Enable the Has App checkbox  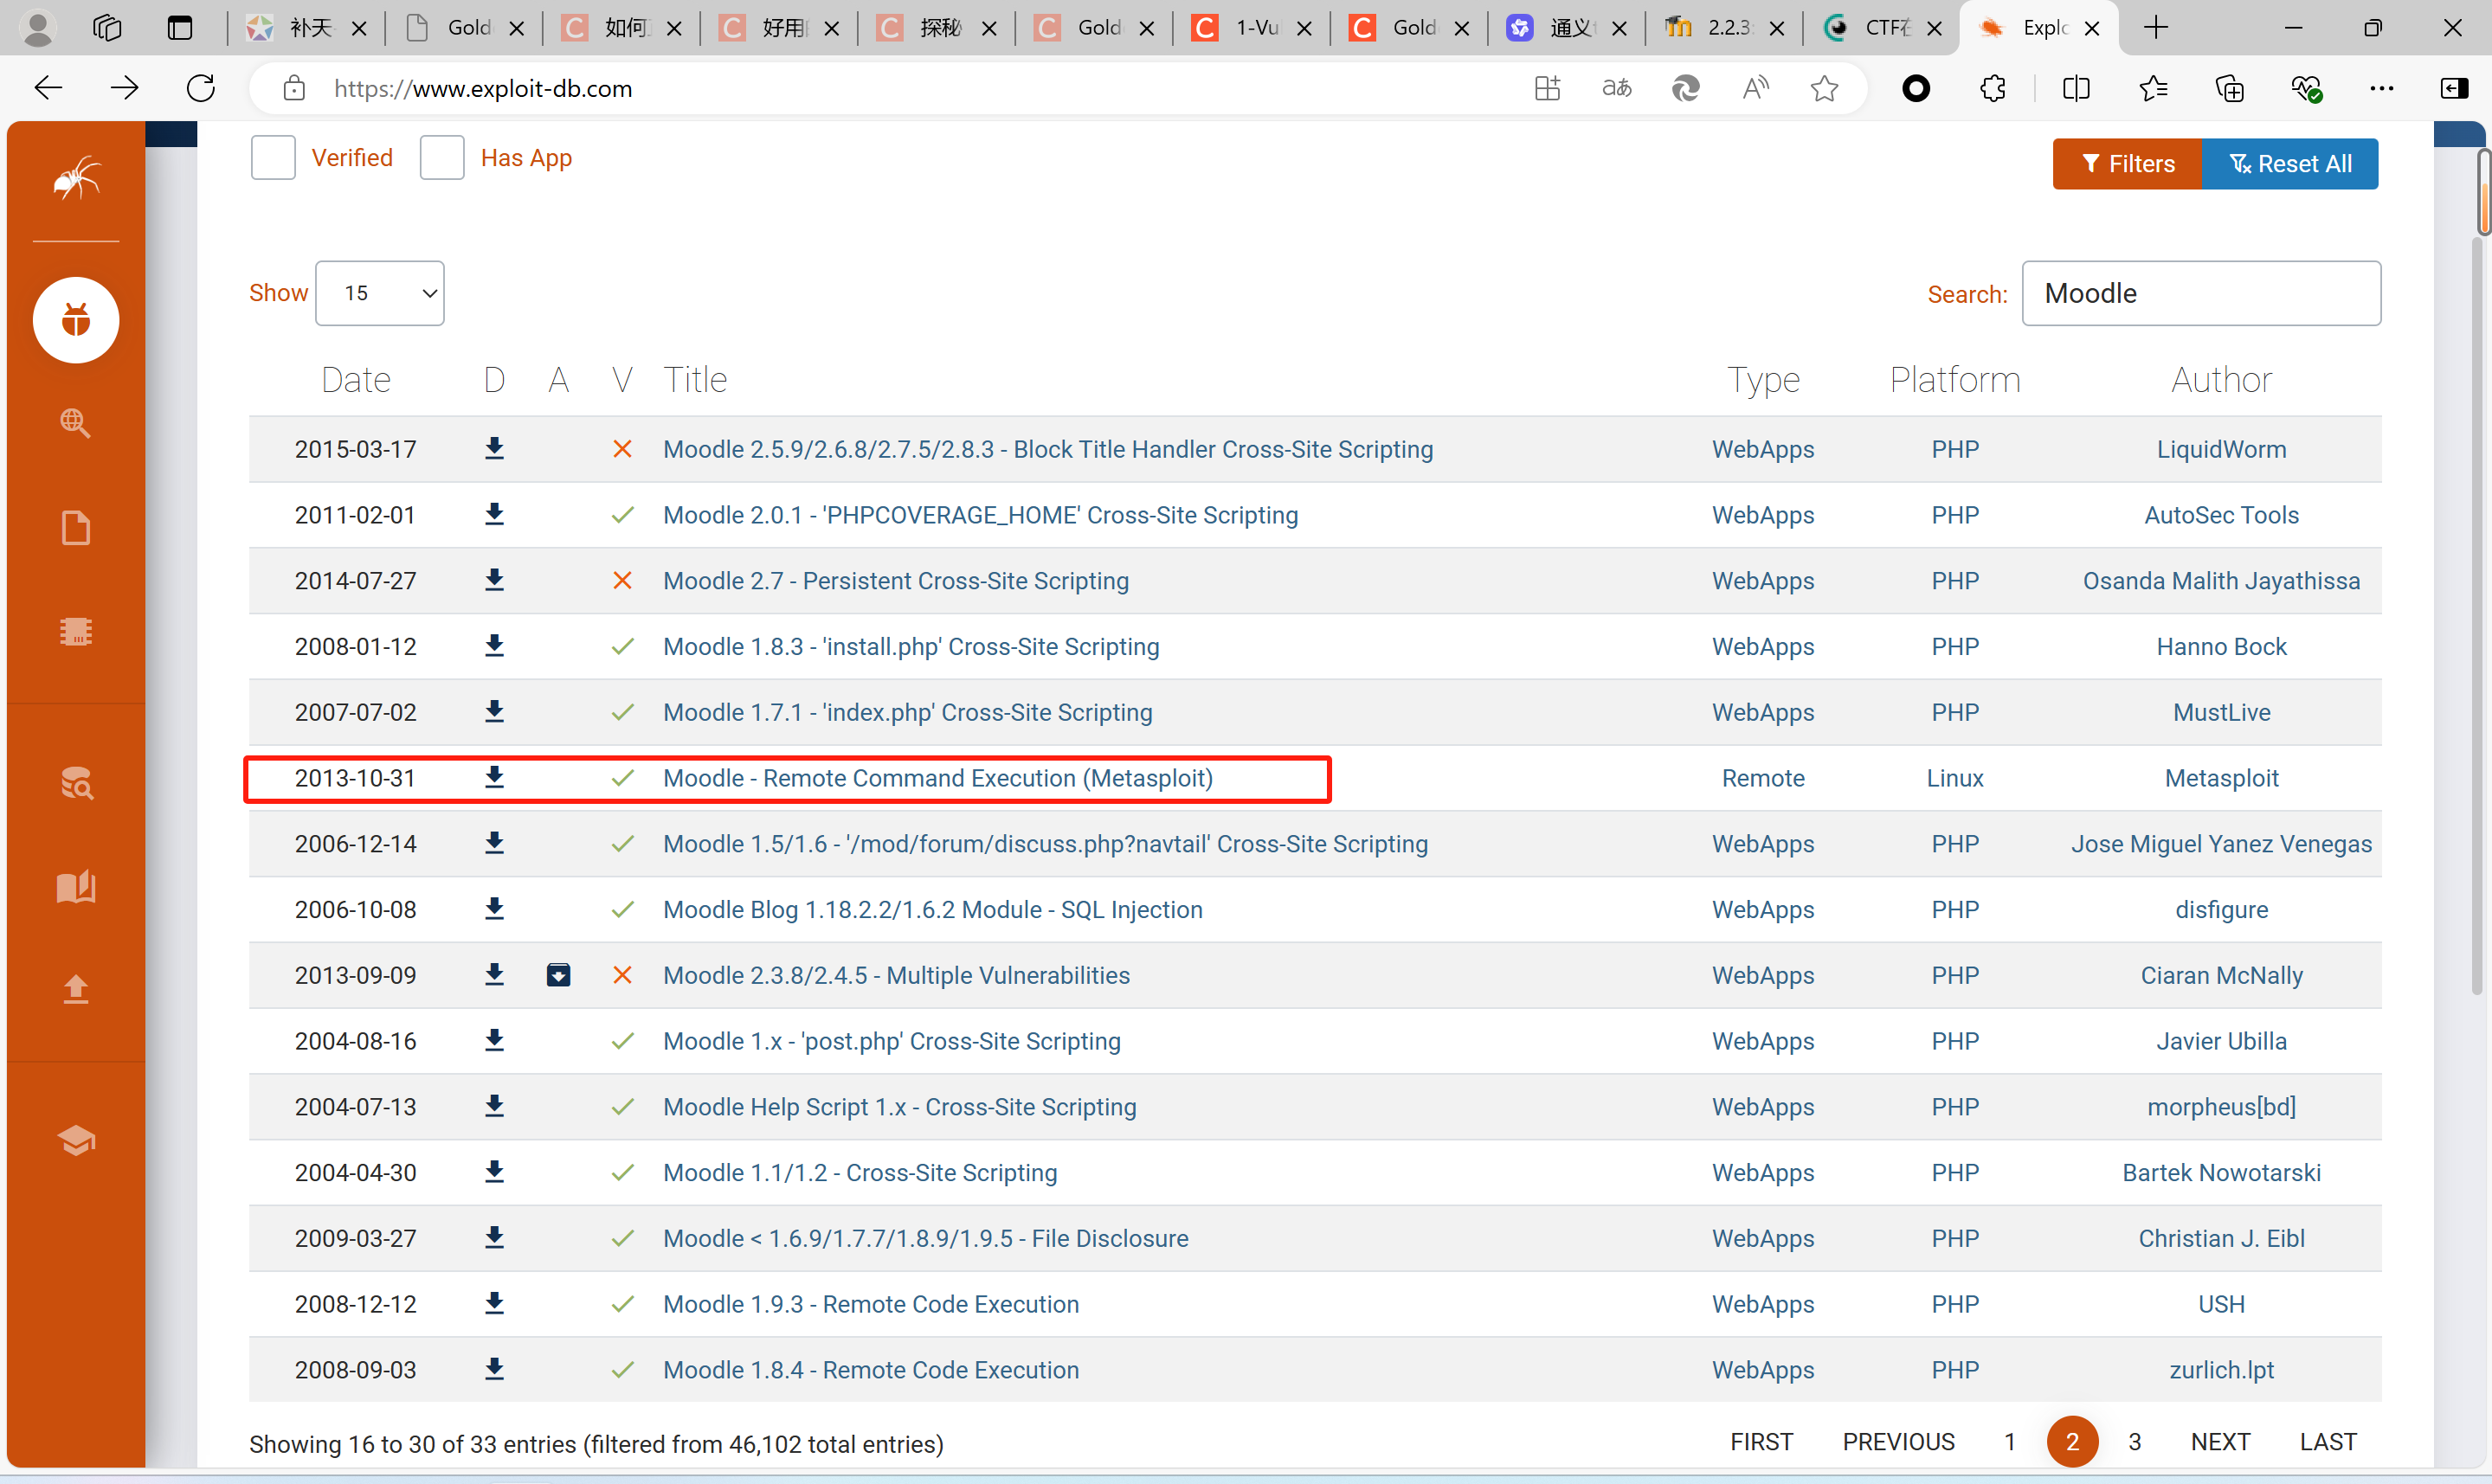442,158
